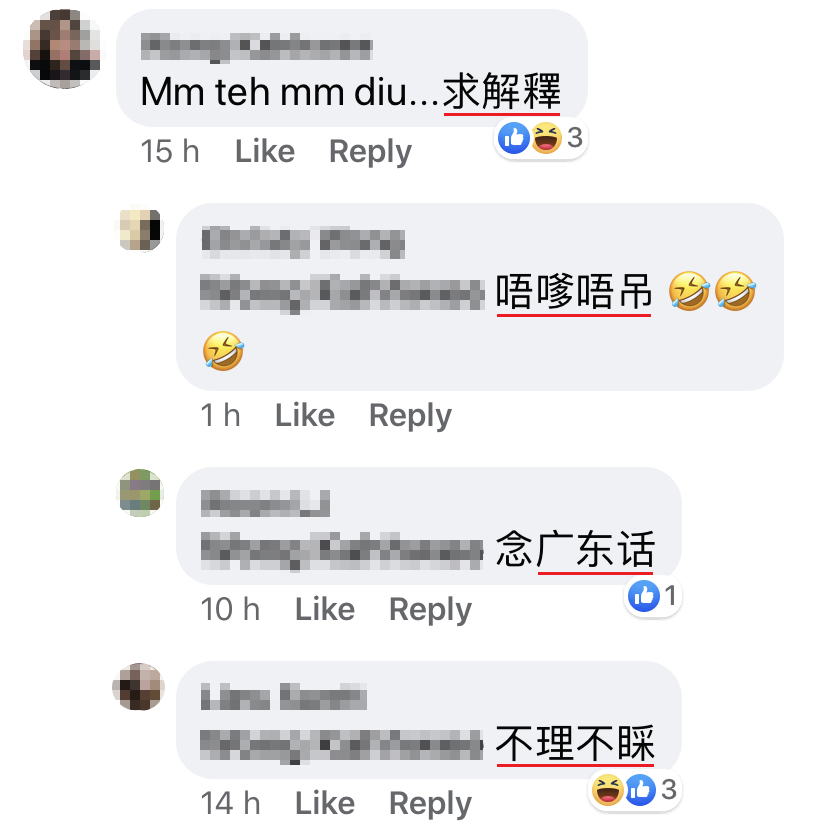Open the reaction count 3 on the top comment
Viewport: 828px width, 829px height.
point(575,137)
